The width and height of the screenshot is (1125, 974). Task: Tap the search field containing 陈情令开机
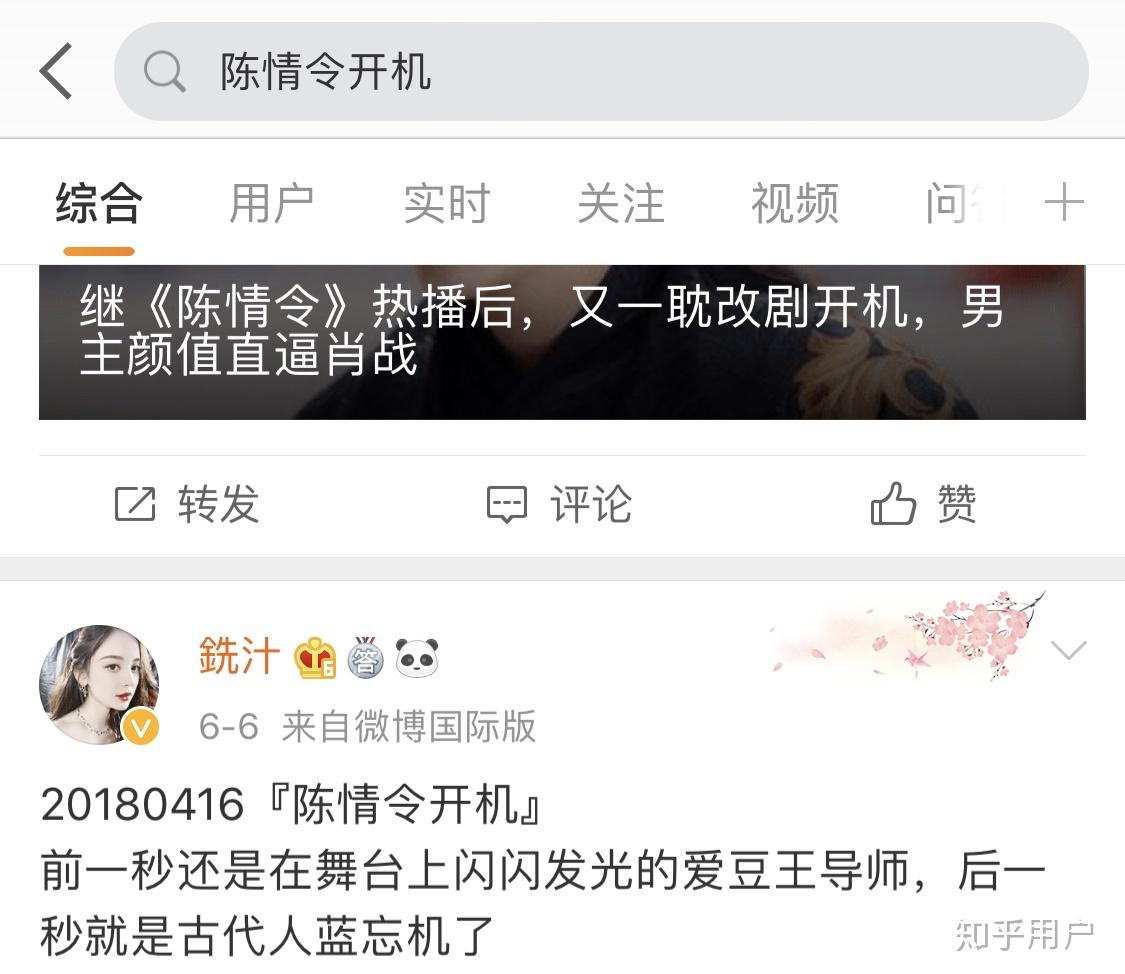point(601,71)
